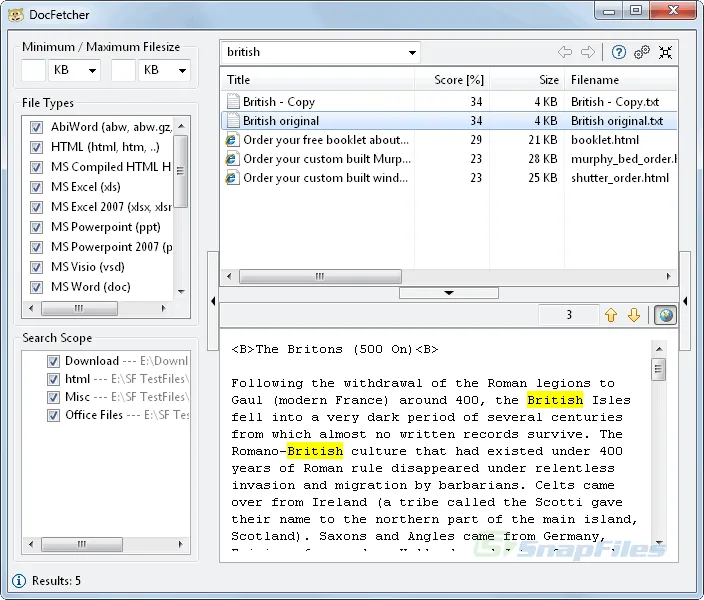Click the back arrow navigation icon
This screenshot has height=600, width=704.
point(565,52)
